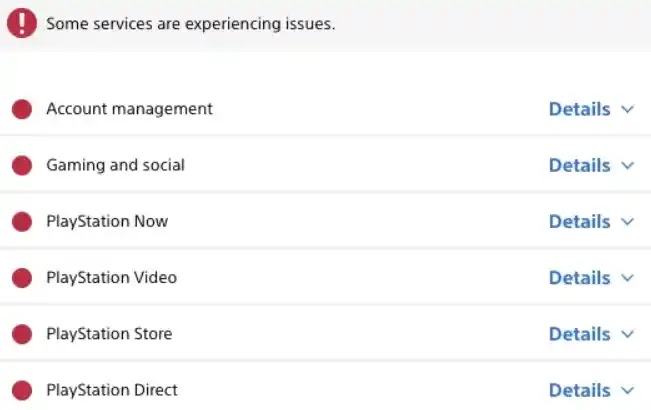
Task: Expand the Gaming and social chevron
Action: (628, 165)
